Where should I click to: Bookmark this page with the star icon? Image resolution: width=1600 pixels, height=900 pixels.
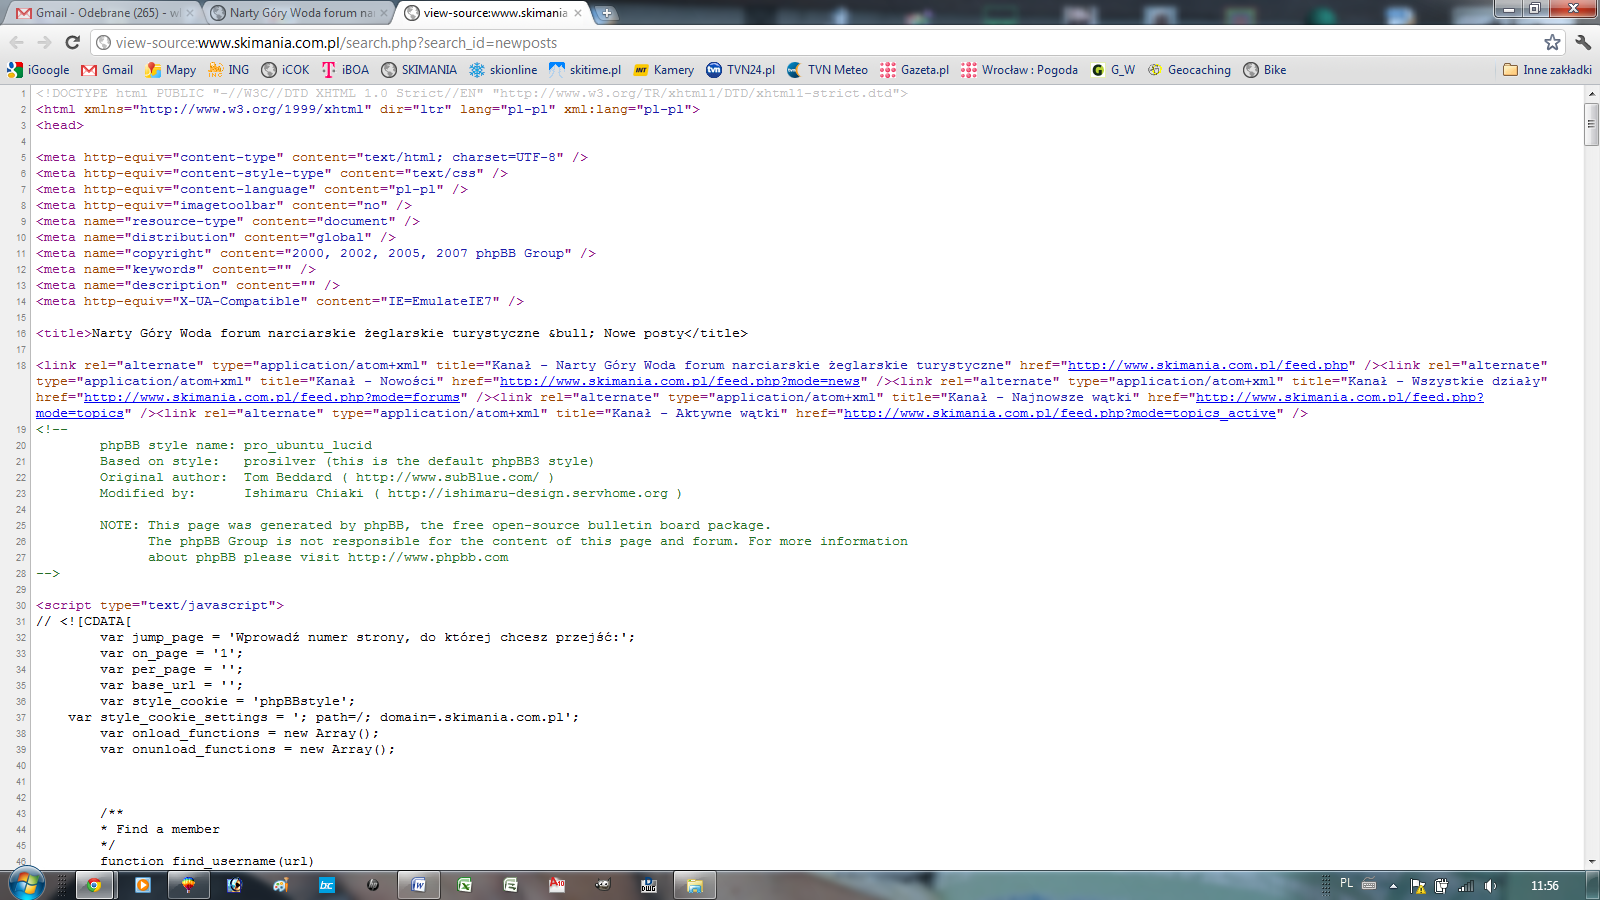1551,42
